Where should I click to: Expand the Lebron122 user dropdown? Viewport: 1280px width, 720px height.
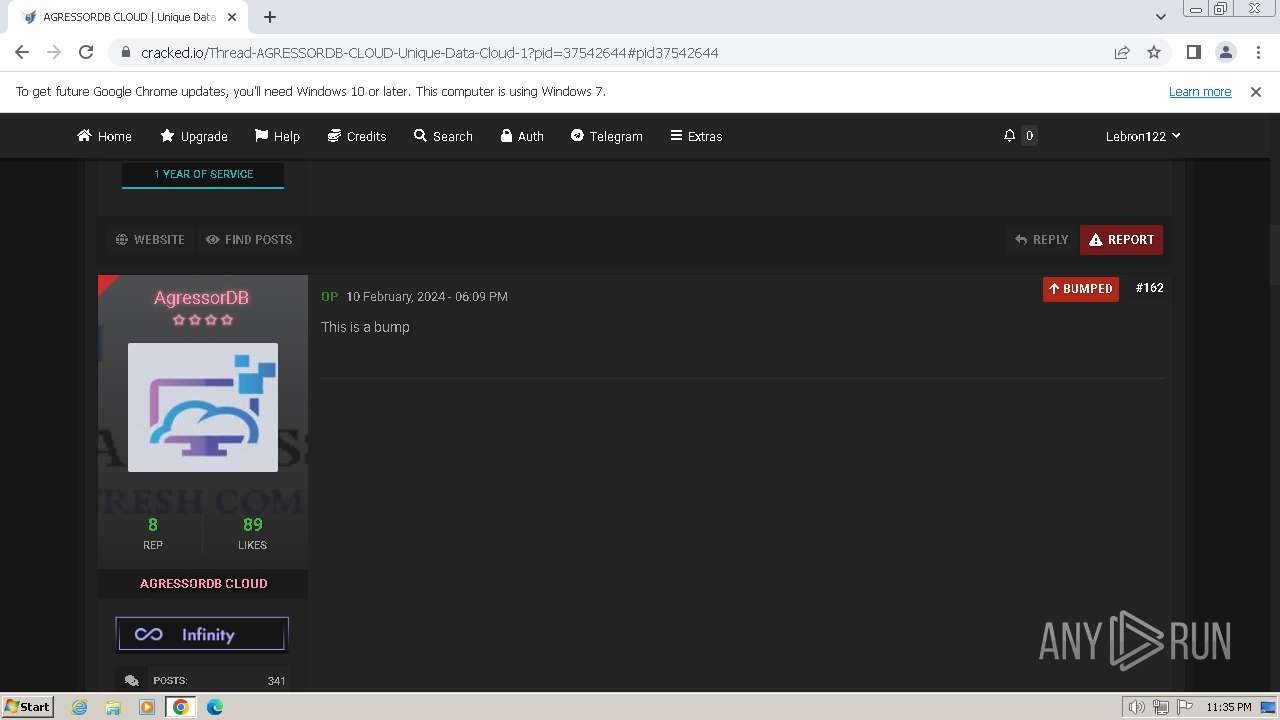[1143, 136]
